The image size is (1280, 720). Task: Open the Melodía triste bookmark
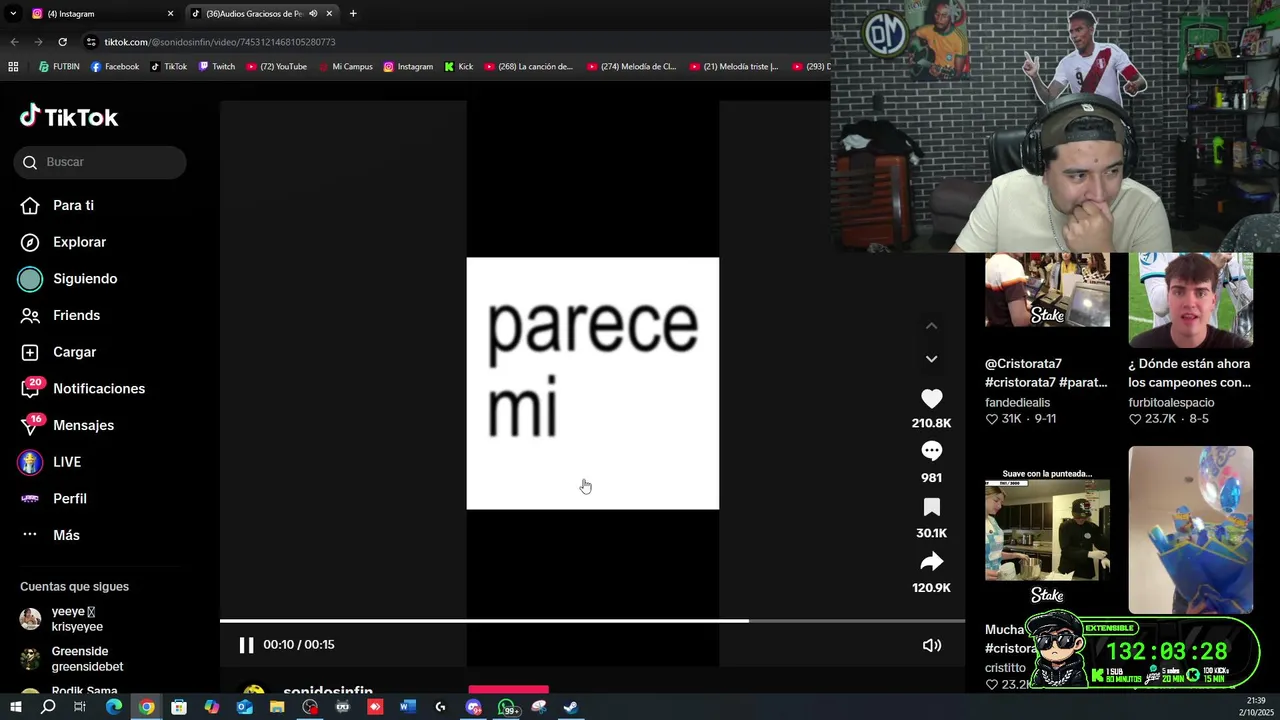coord(735,67)
